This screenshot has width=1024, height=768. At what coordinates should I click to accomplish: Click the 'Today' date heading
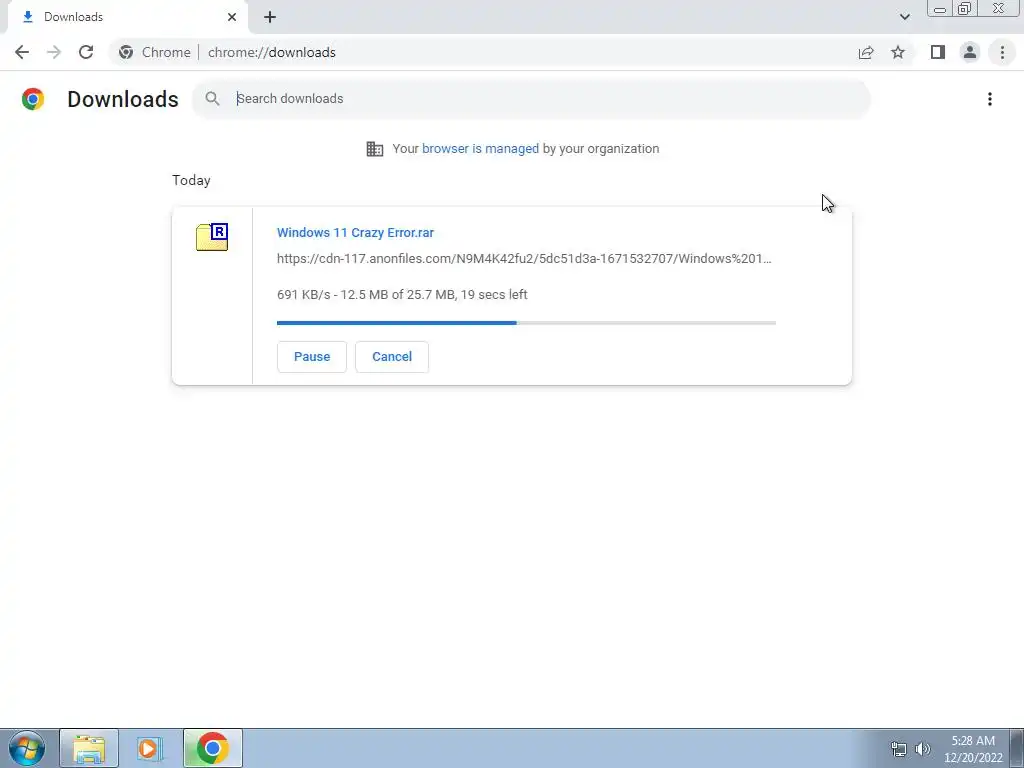[x=191, y=180]
